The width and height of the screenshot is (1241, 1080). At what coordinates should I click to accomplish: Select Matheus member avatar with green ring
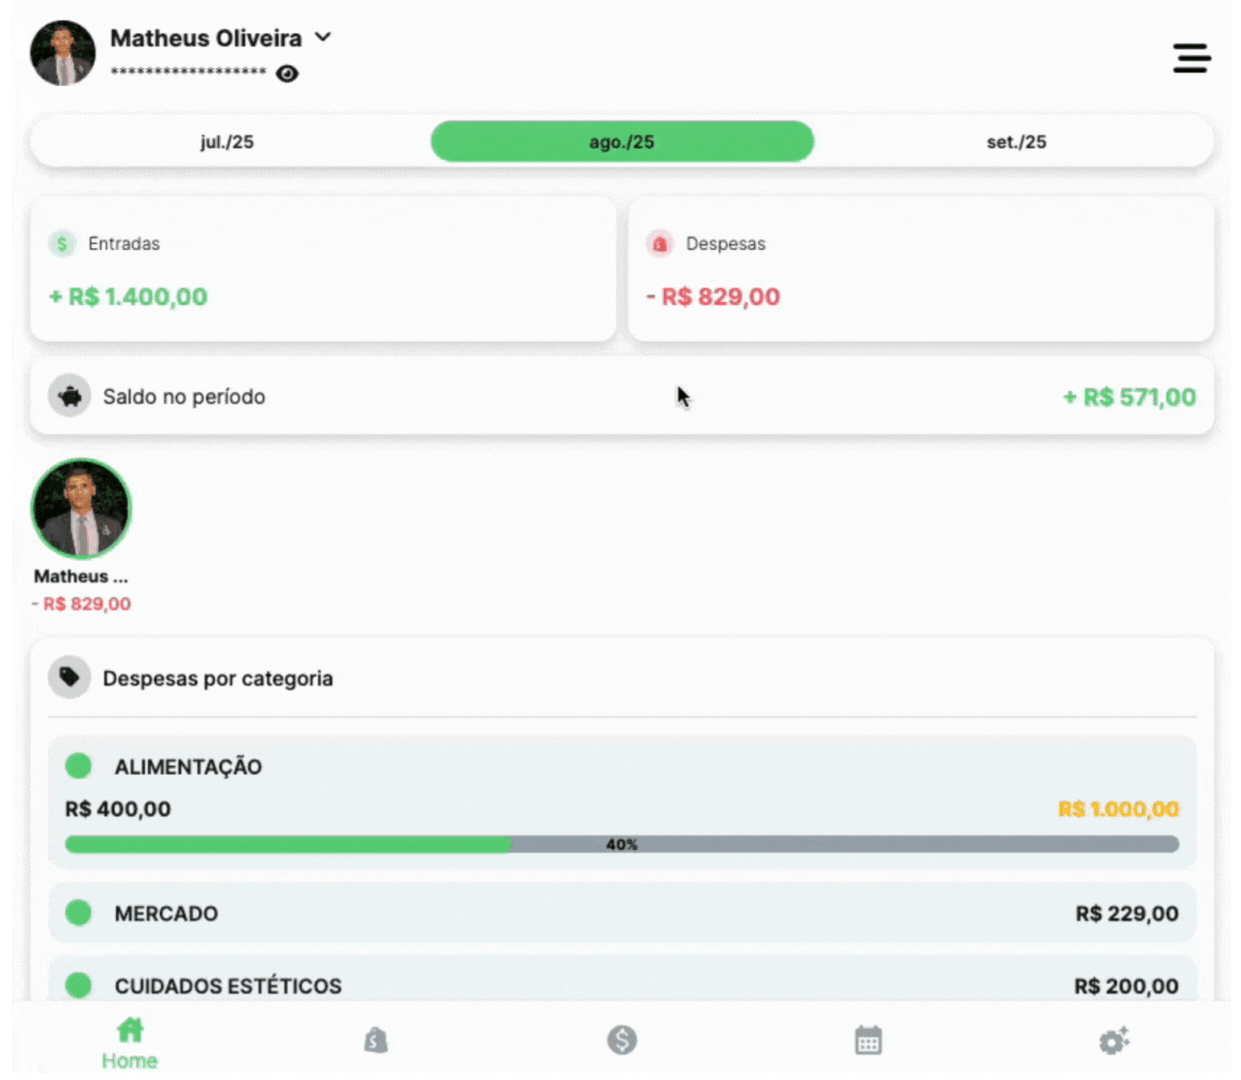(81, 508)
